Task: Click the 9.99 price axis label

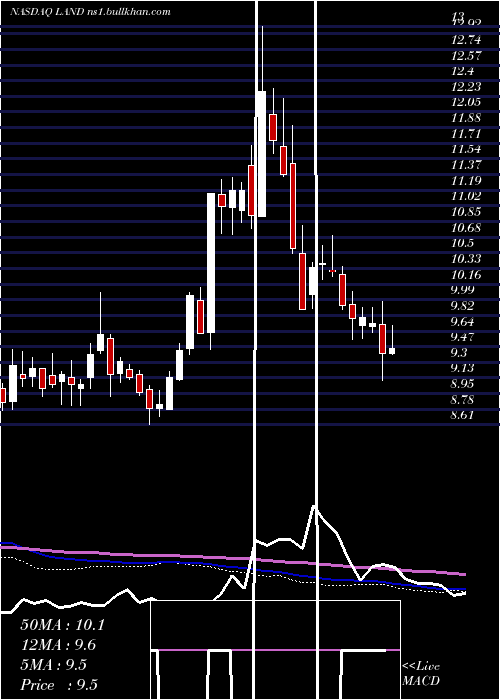Action: point(464,290)
